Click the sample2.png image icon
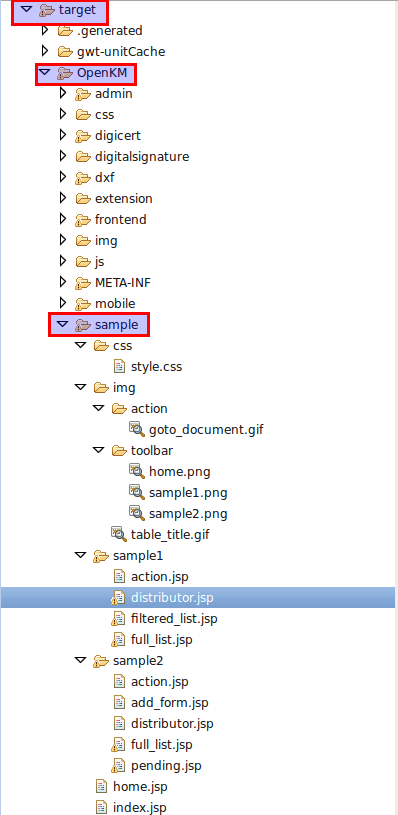 [137, 513]
